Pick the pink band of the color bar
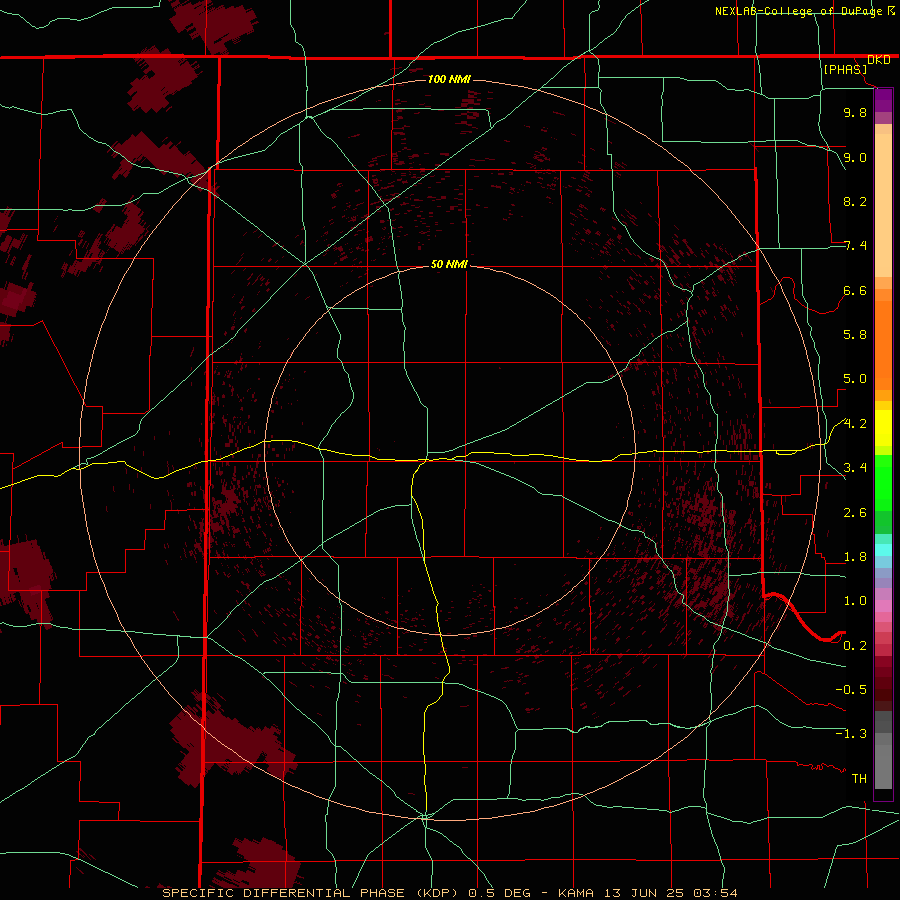The height and width of the screenshot is (900, 900). click(x=883, y=606)
